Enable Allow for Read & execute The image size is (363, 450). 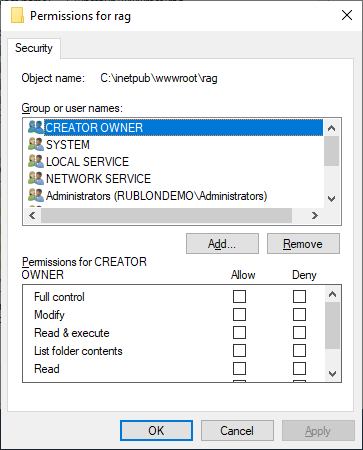239,332
